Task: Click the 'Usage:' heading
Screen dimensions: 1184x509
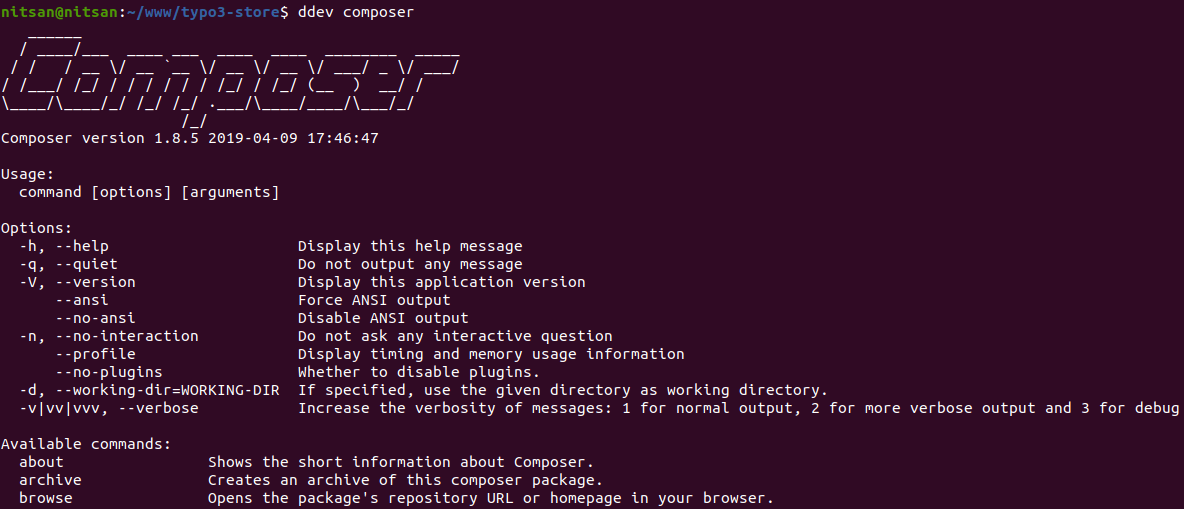Action: [x=28, y=174]
